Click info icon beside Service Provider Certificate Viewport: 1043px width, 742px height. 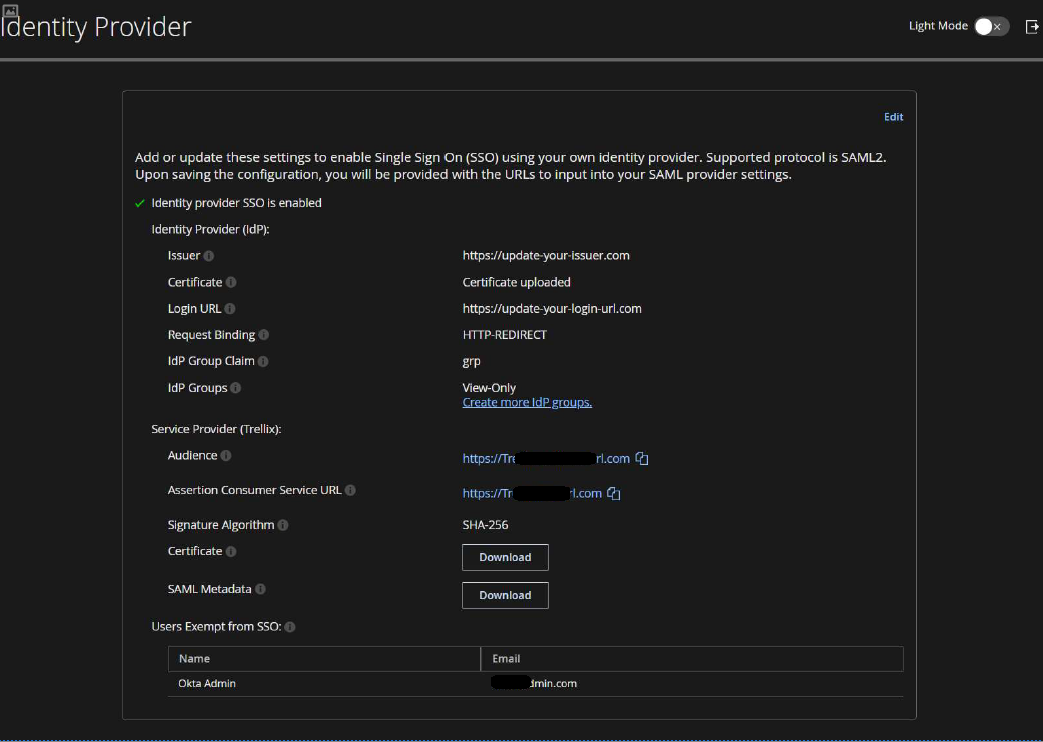tap(231, 551)
